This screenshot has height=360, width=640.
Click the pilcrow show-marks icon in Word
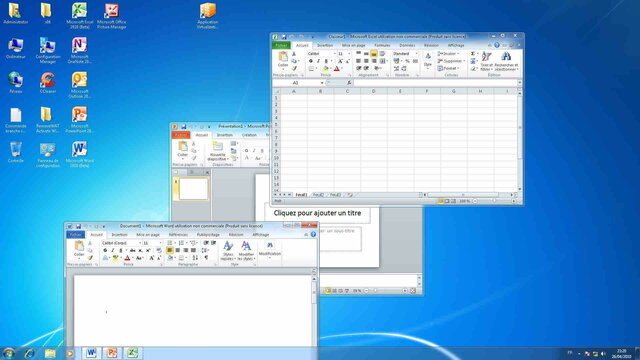(206, 258)
